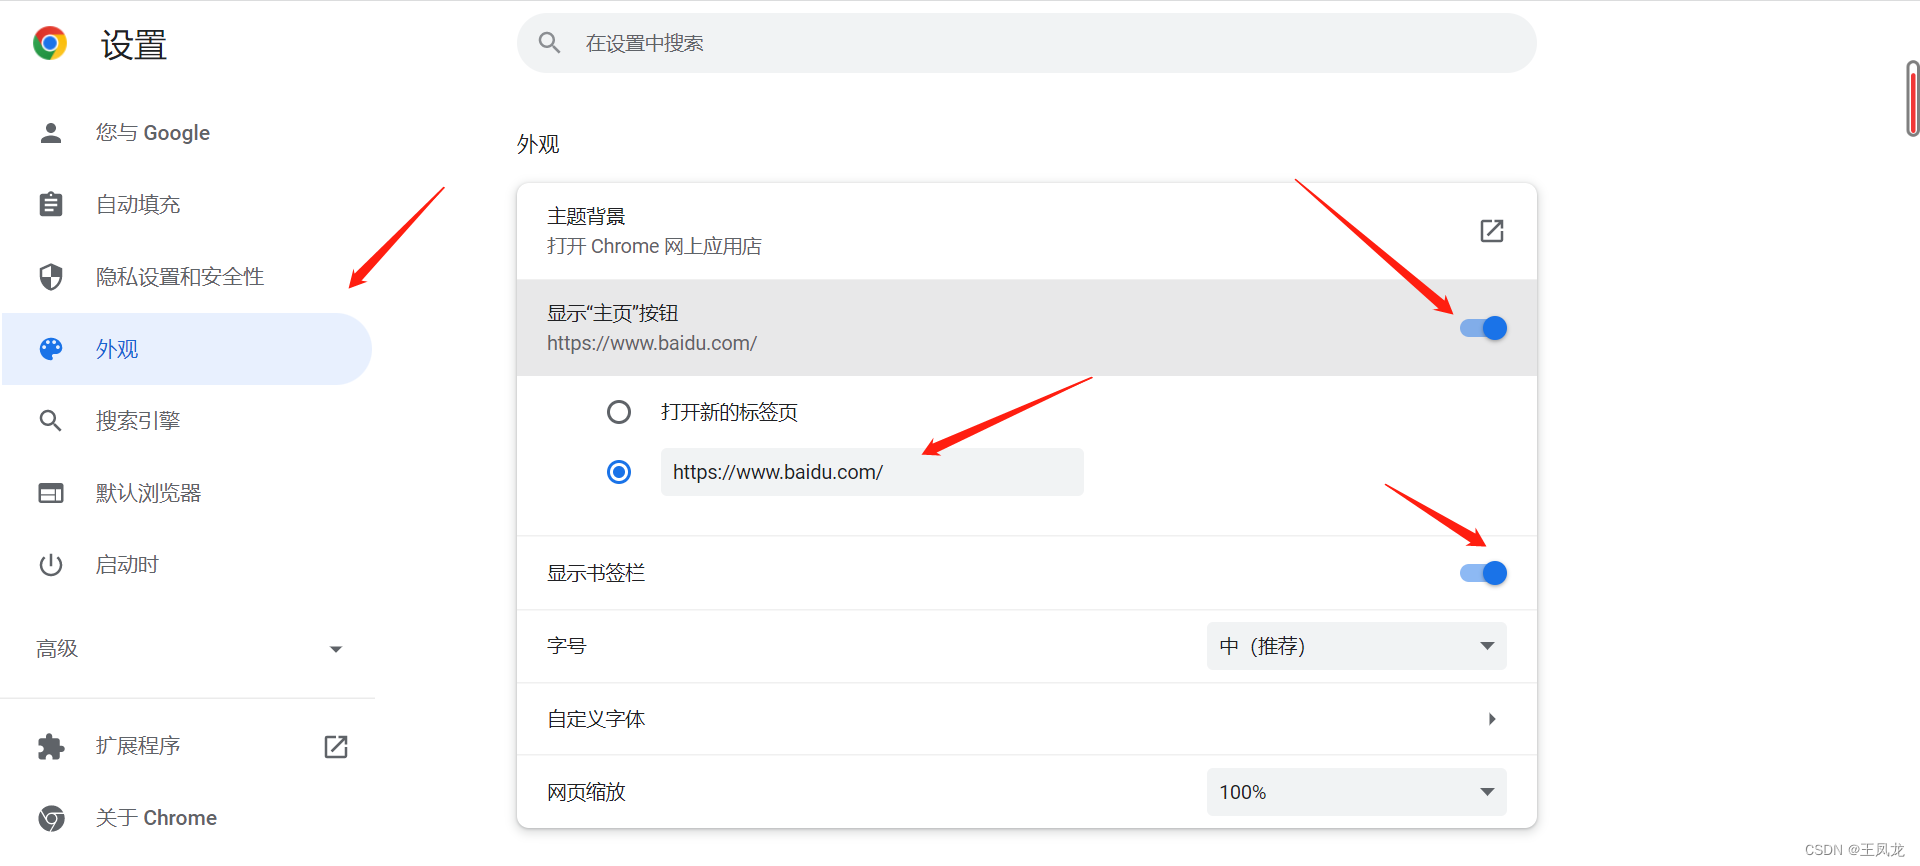Screen dimensions: 1920x866
Task: Select the 打开新的标签页 radio button
Action: click(x=619, y=412)
